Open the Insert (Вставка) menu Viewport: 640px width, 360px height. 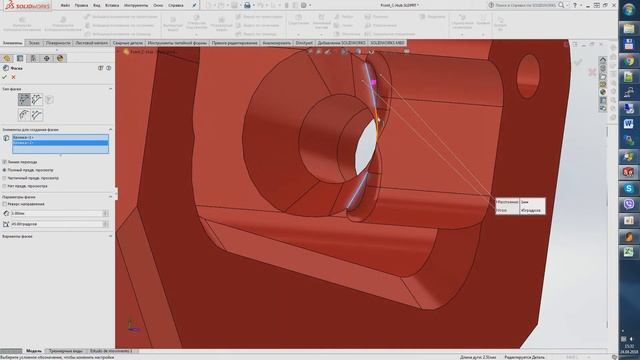click(112, 5)
